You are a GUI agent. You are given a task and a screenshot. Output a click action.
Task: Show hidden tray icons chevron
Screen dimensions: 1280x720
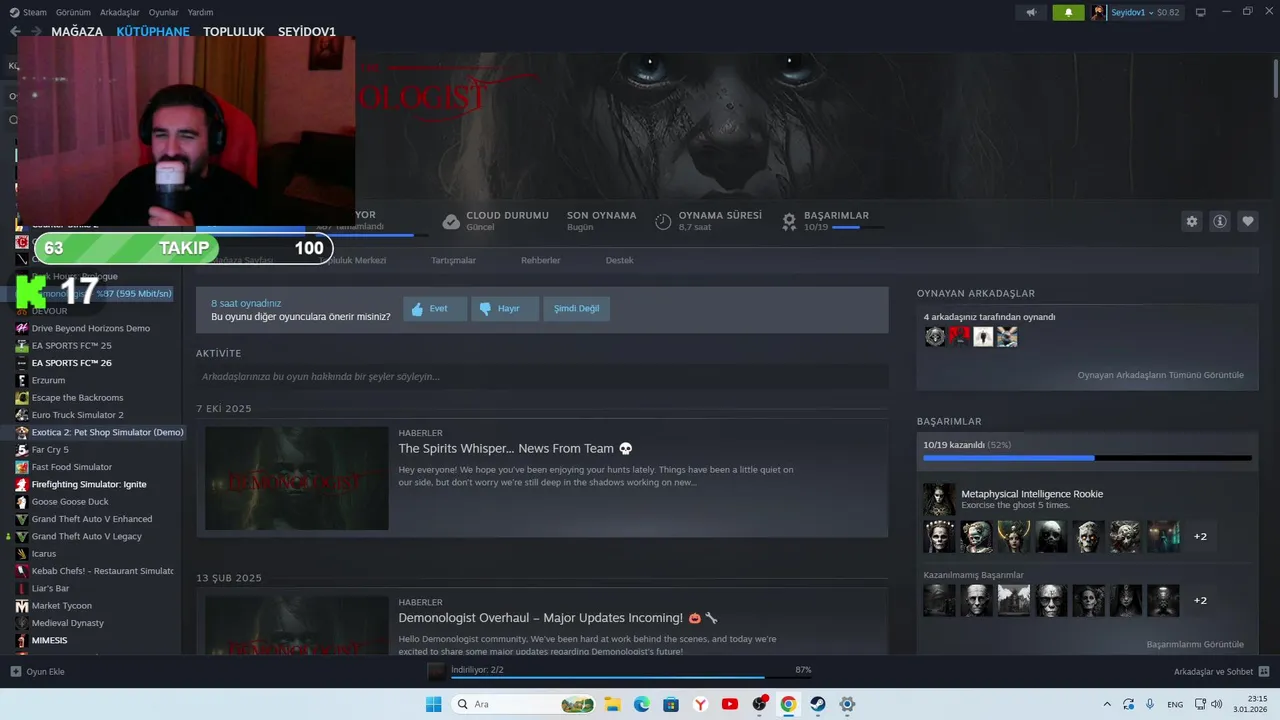(x=1107, y=704)
